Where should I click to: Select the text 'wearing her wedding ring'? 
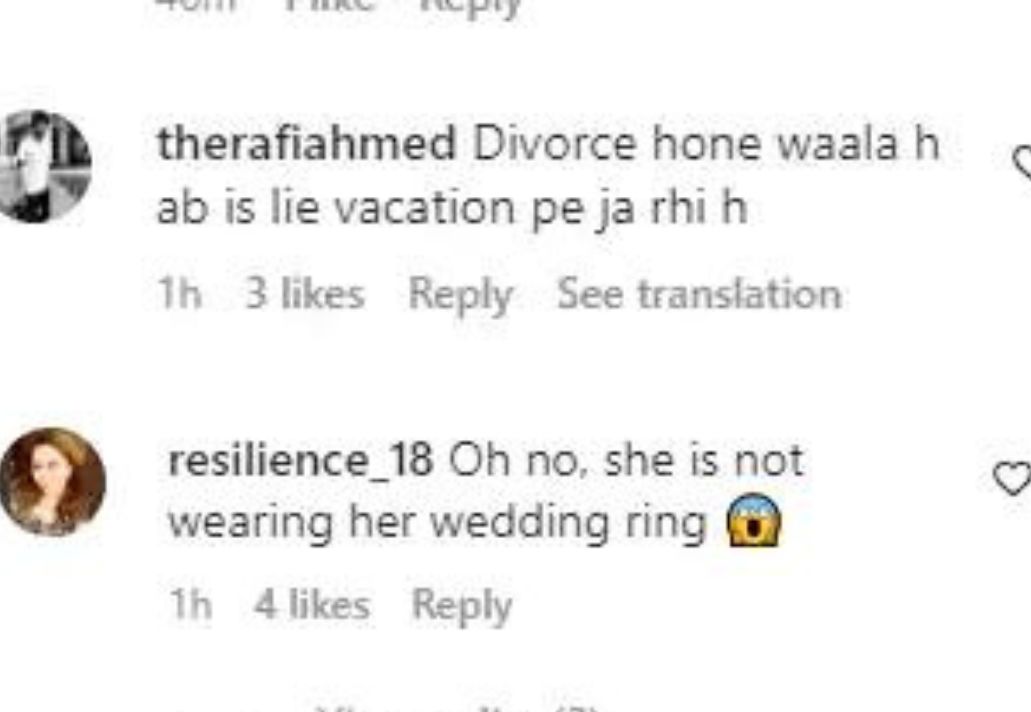pyautogui.click(x=437, y=523)
